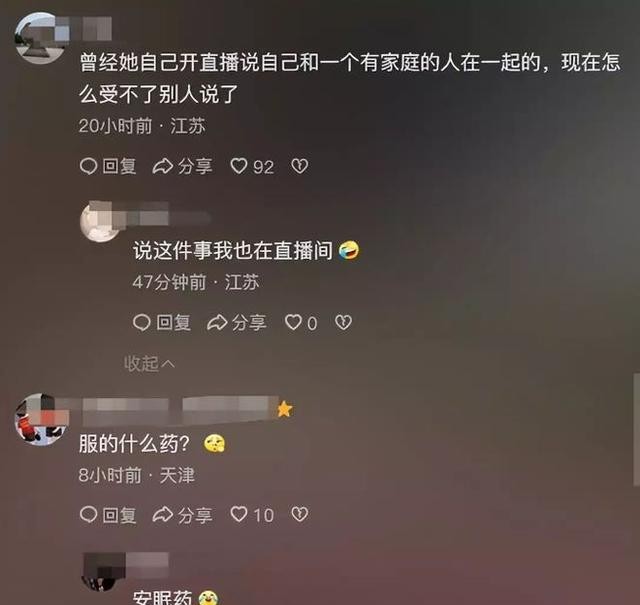Viewport: 640px width, 605px height.
Task: Open avatar of the first Jiangsu commenter
Action: point(40,38)
